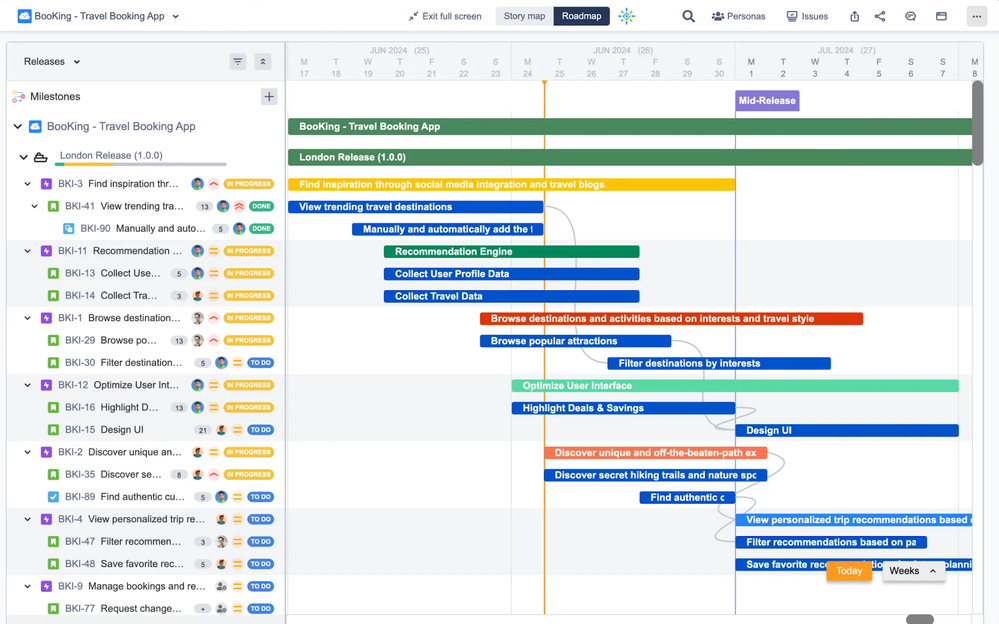The width and height of the screenshot is (999, 624).
Task: Collapse the BKI-3 epic row
Action: 28,184
